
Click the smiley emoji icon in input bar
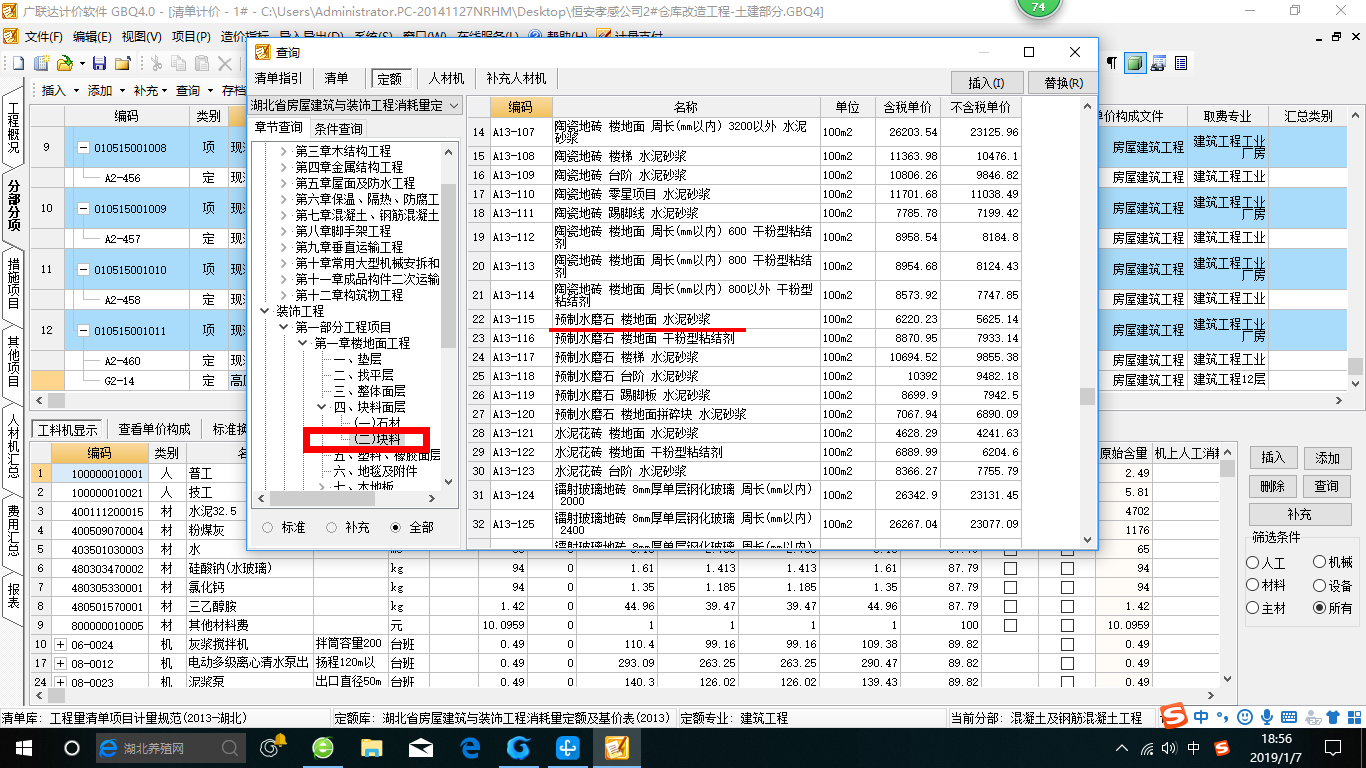(1244, 717)
